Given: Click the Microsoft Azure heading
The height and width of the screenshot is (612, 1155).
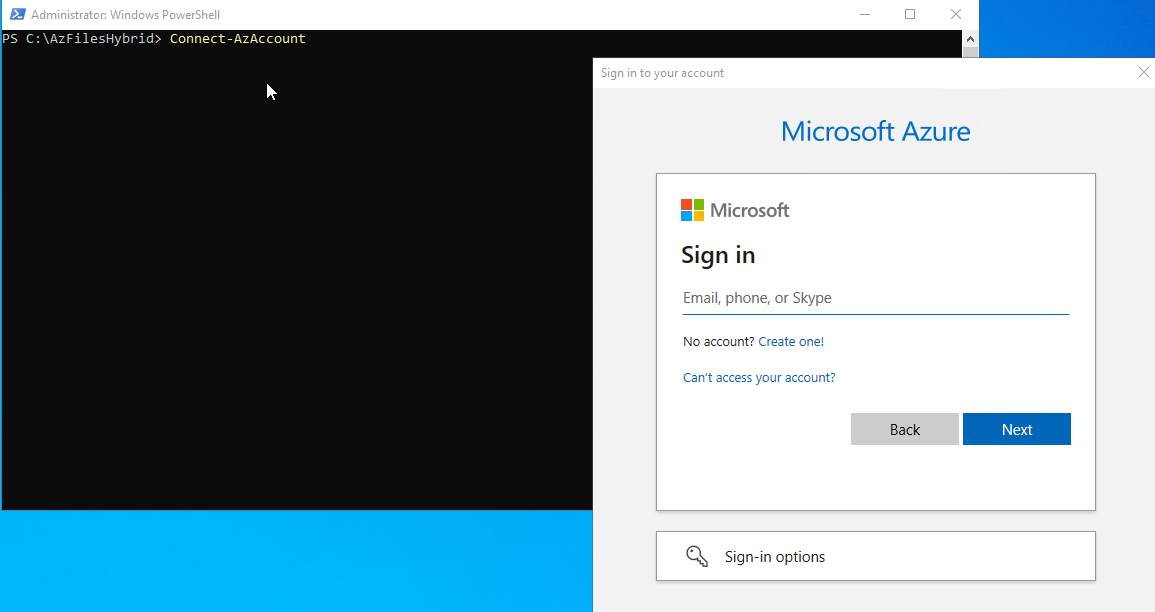Looking at the screenshot, I should pyautogui.click(x=875, y=131).
